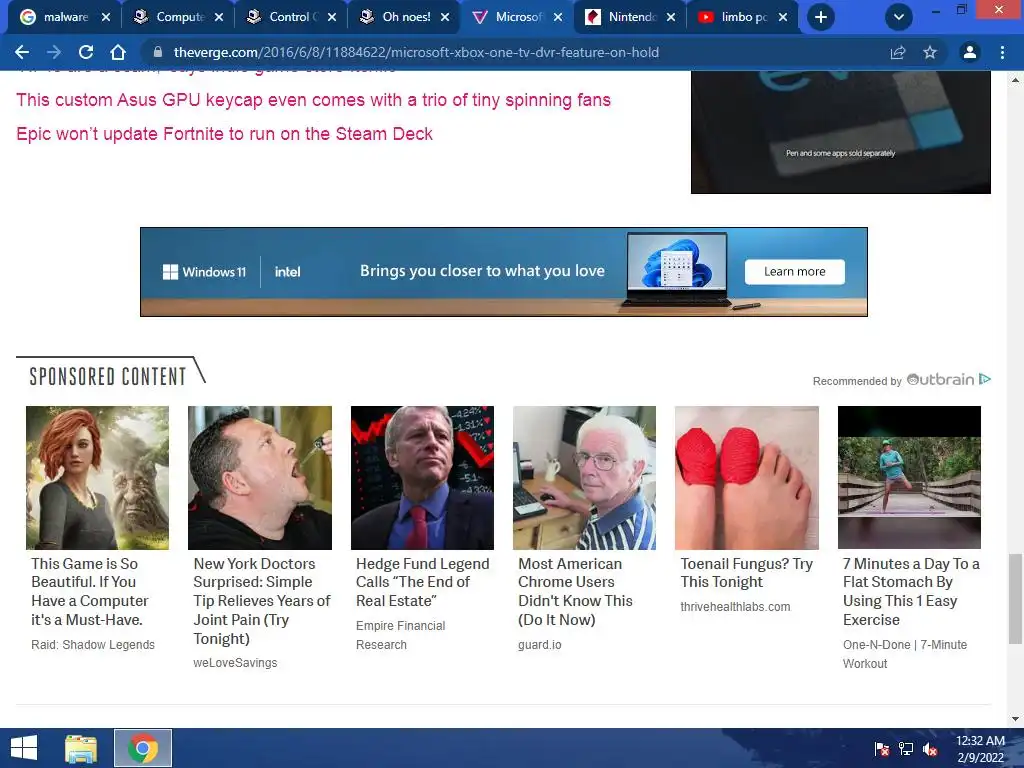Open the Action Center flag tray icon
Image resolution: width=1024 pixels, height=768 pixels.
coord(882,748)
